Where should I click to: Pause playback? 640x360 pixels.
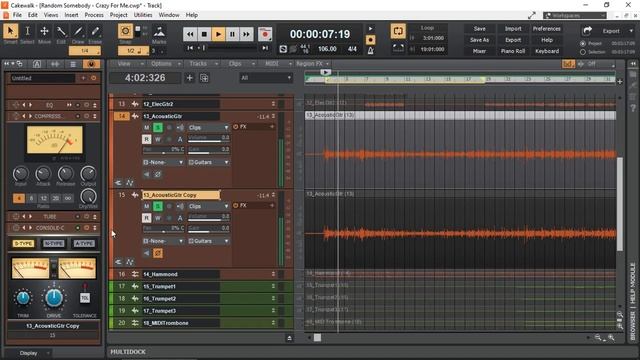click(232, 34)
